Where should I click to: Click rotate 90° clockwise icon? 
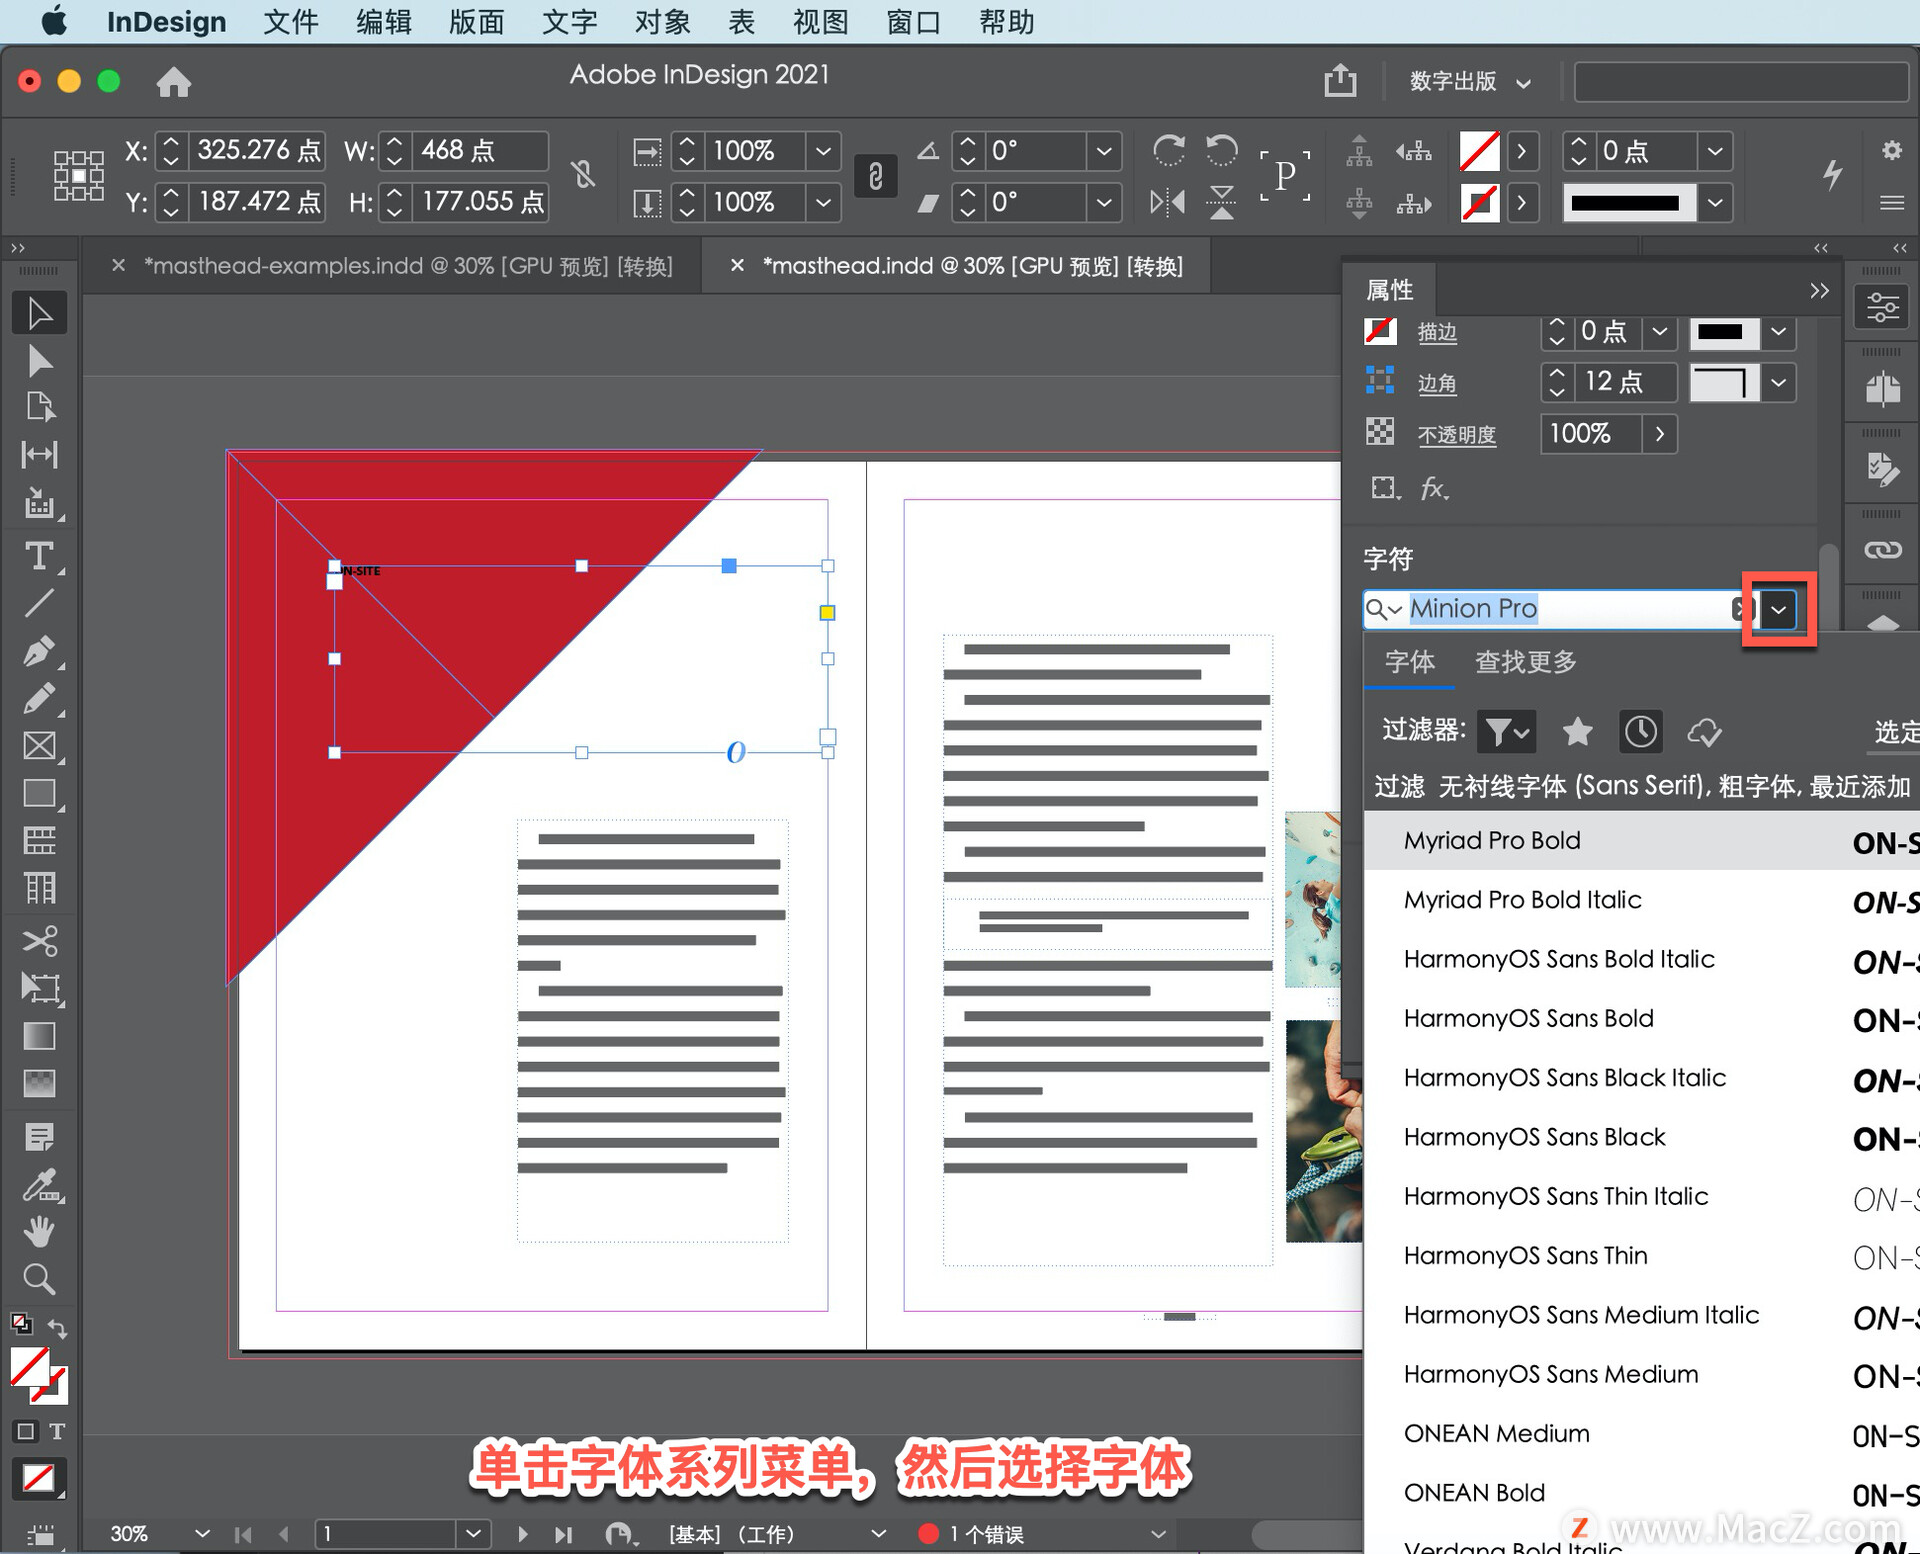[x=1168, y=151]
